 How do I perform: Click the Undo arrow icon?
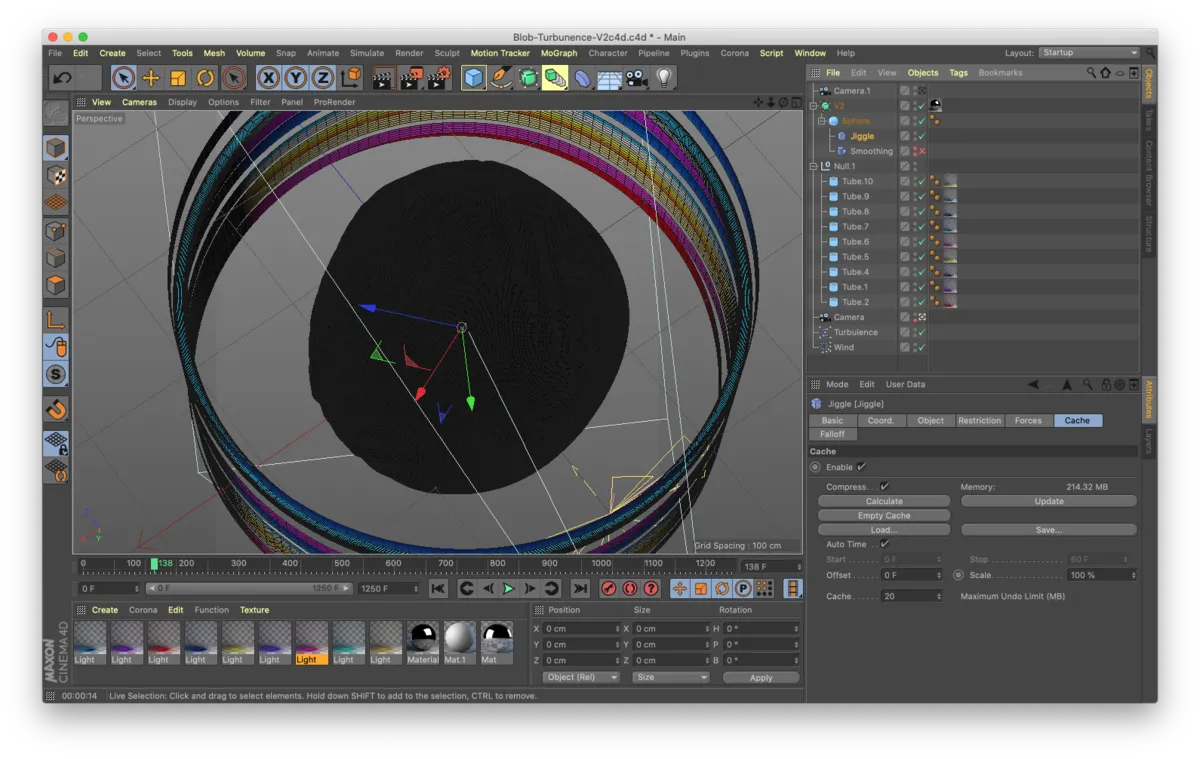pyautogui.click(x=62, y=78)
